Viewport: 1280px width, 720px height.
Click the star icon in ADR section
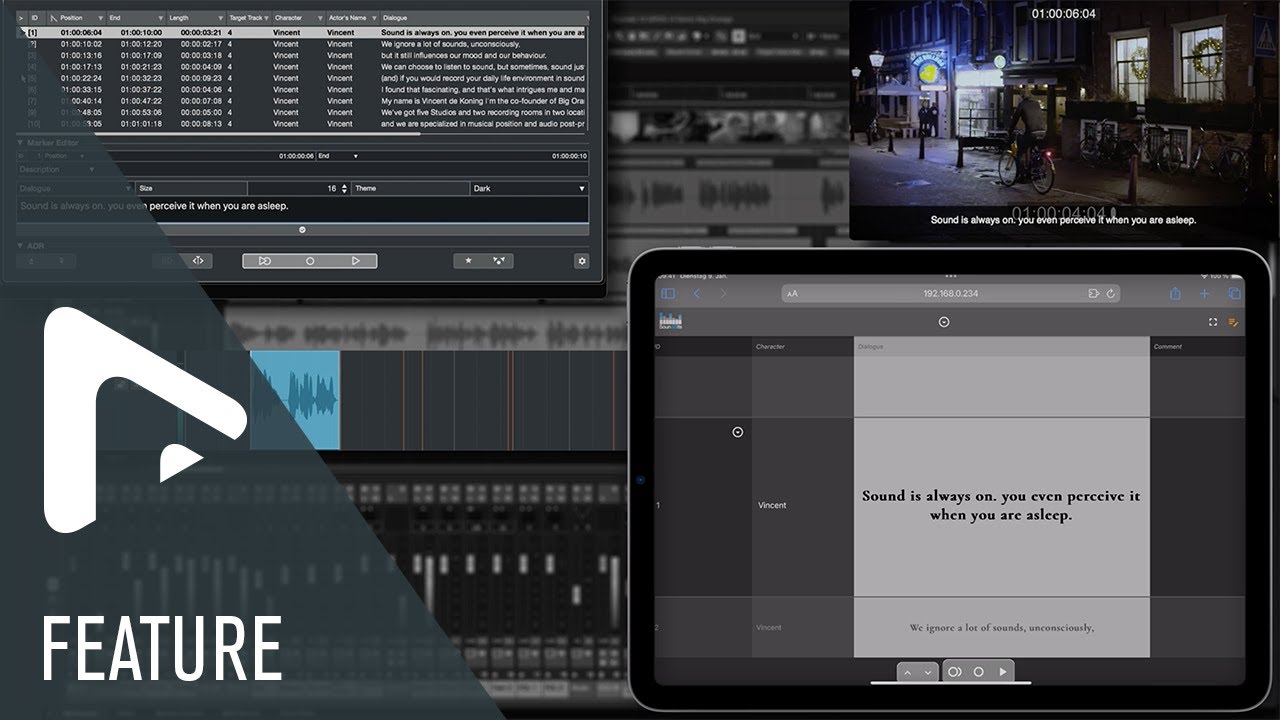[469, 261]
